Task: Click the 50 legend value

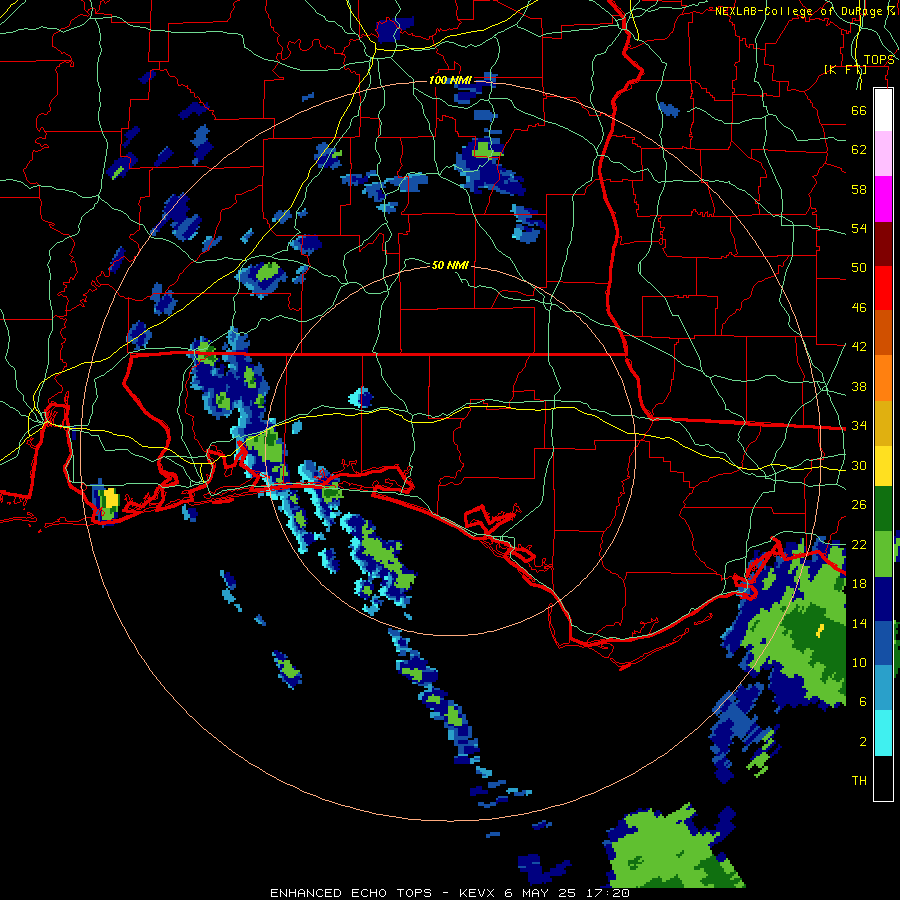Action: click(x=859, y=268)
